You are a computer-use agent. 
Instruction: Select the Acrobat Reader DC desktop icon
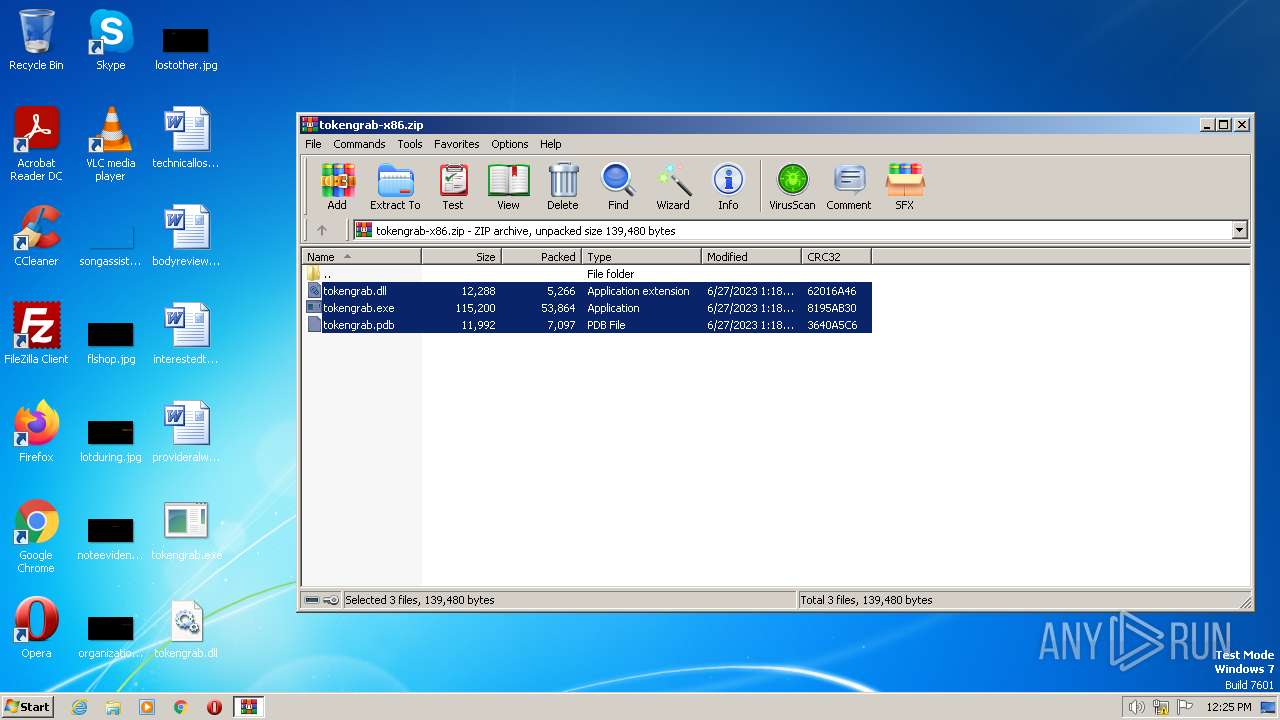pyautogui.click(x=36, y=144)
